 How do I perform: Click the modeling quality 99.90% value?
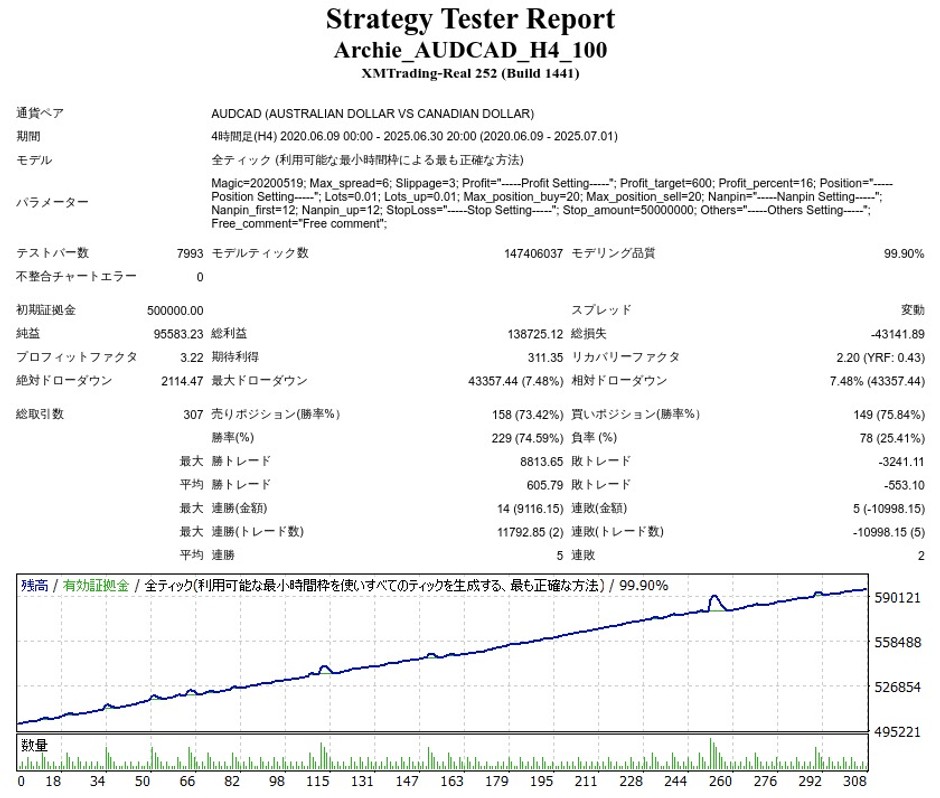tap(904, 254)
